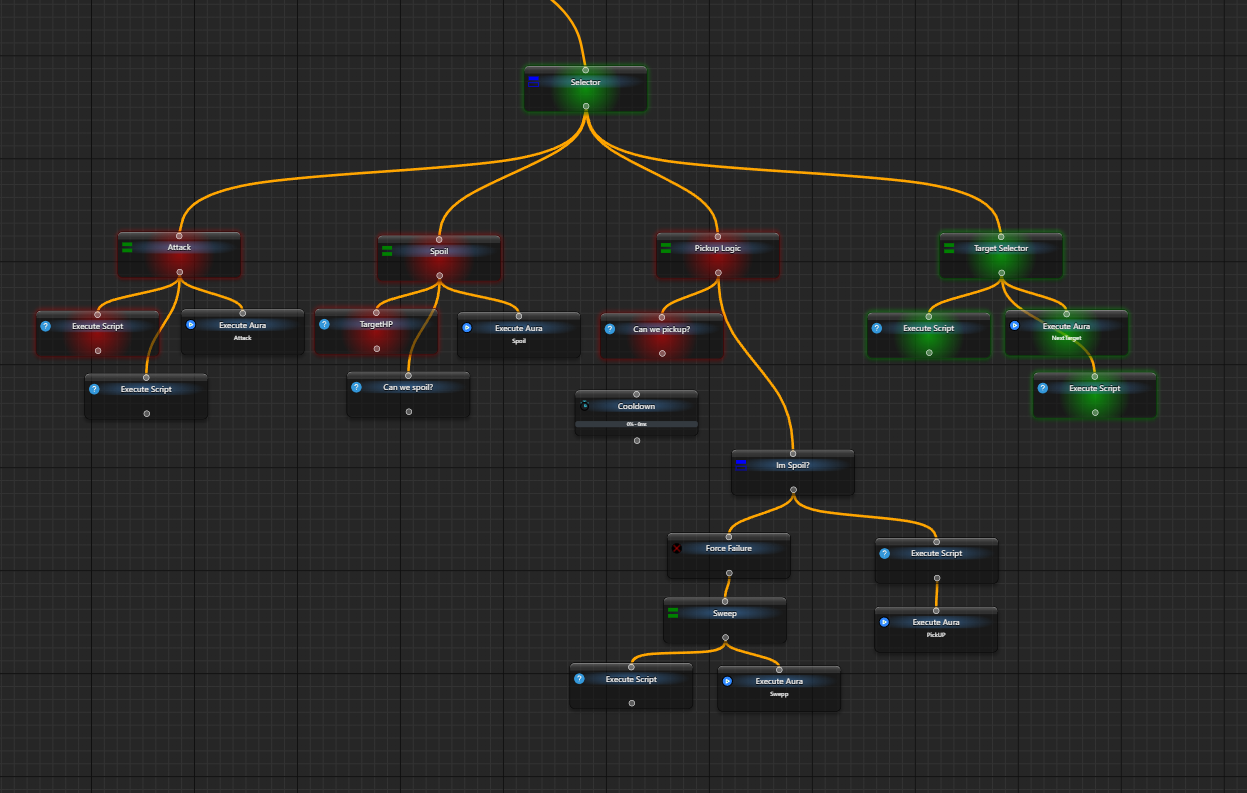Image resolution: width=1247 pixels, height=793 pixels.
Task: Select the Spoil sequence node
Action: tap(439, 258)
